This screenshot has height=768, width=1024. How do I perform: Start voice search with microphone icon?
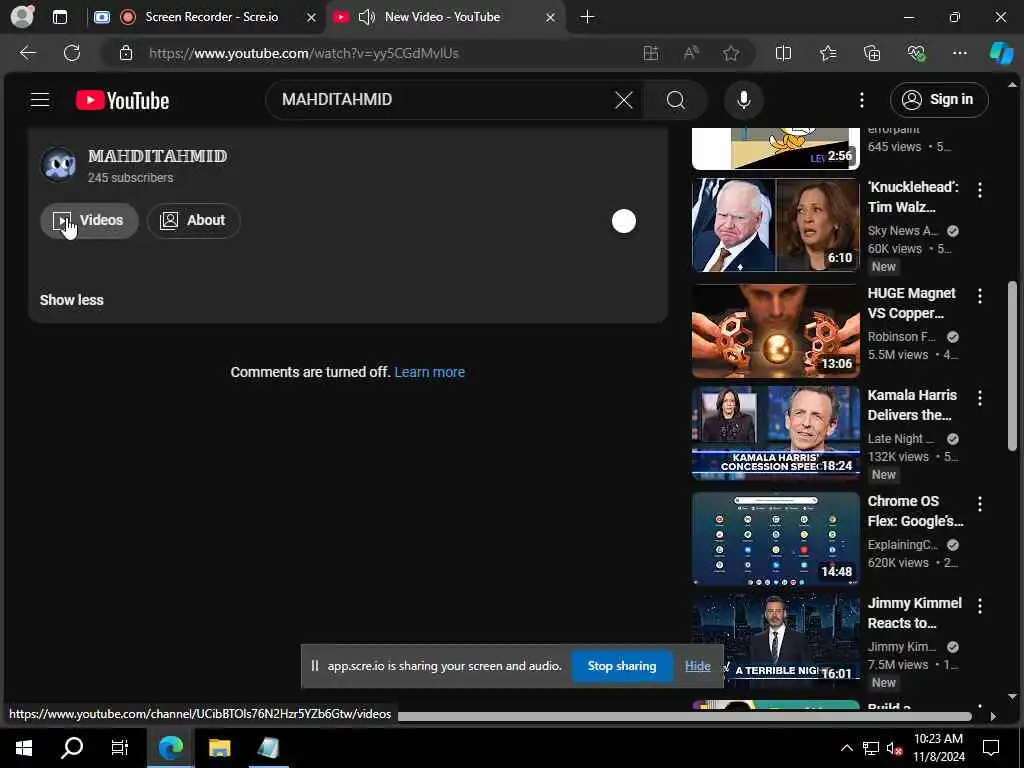[743, 100]
